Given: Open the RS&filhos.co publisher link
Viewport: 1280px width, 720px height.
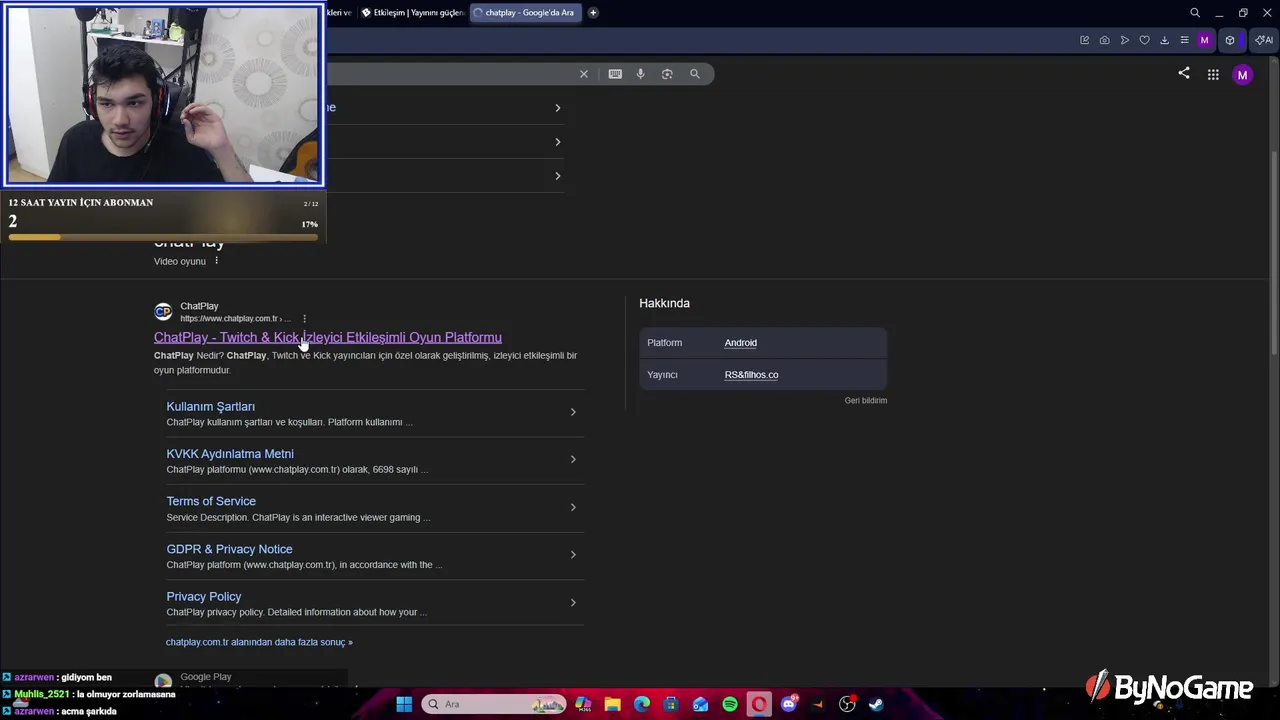Looking at the screenshot, I should point(751,375).
